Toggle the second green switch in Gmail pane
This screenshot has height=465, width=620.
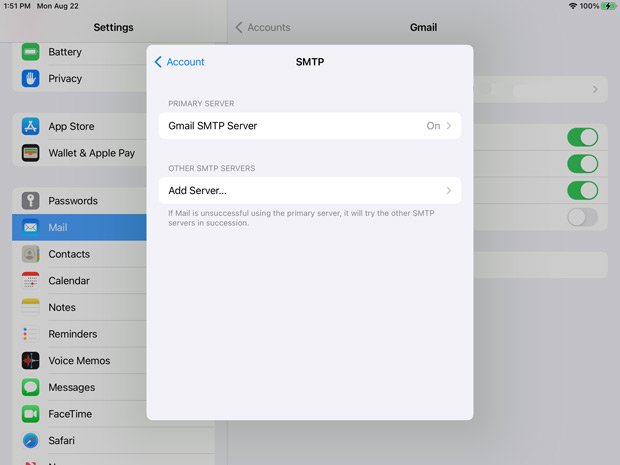coord(582,164)
